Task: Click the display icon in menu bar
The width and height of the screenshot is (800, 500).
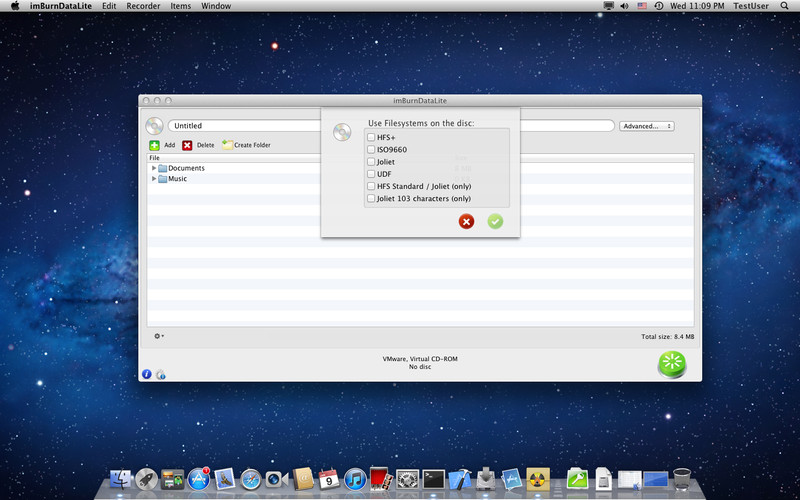Action: point(609,6)
